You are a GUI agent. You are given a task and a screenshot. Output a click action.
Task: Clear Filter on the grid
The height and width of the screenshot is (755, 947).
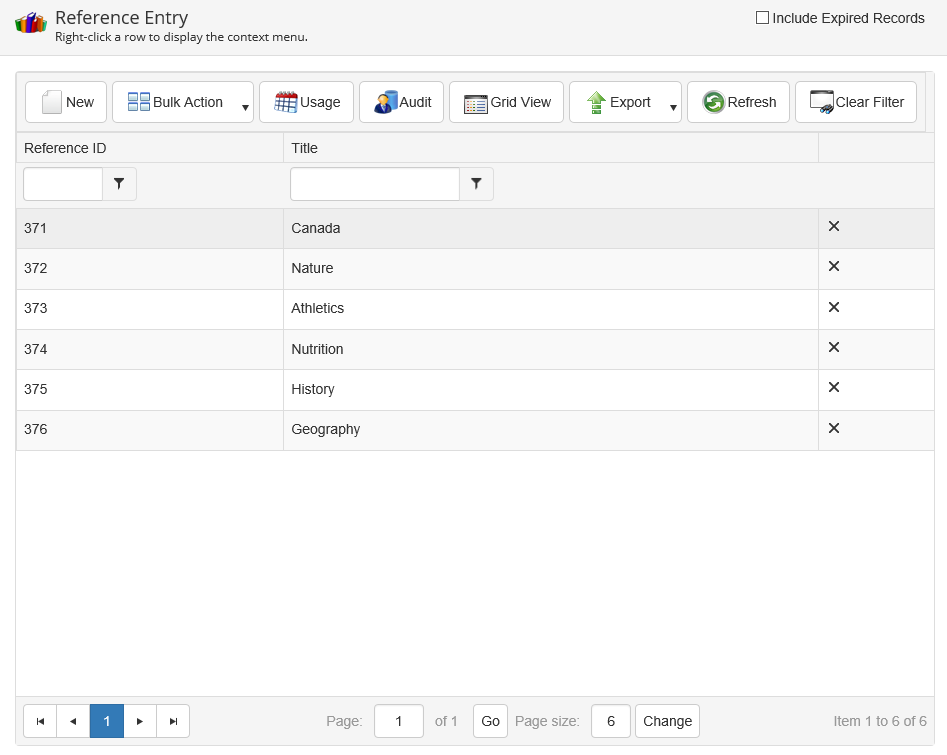click(x=855, y=102)
